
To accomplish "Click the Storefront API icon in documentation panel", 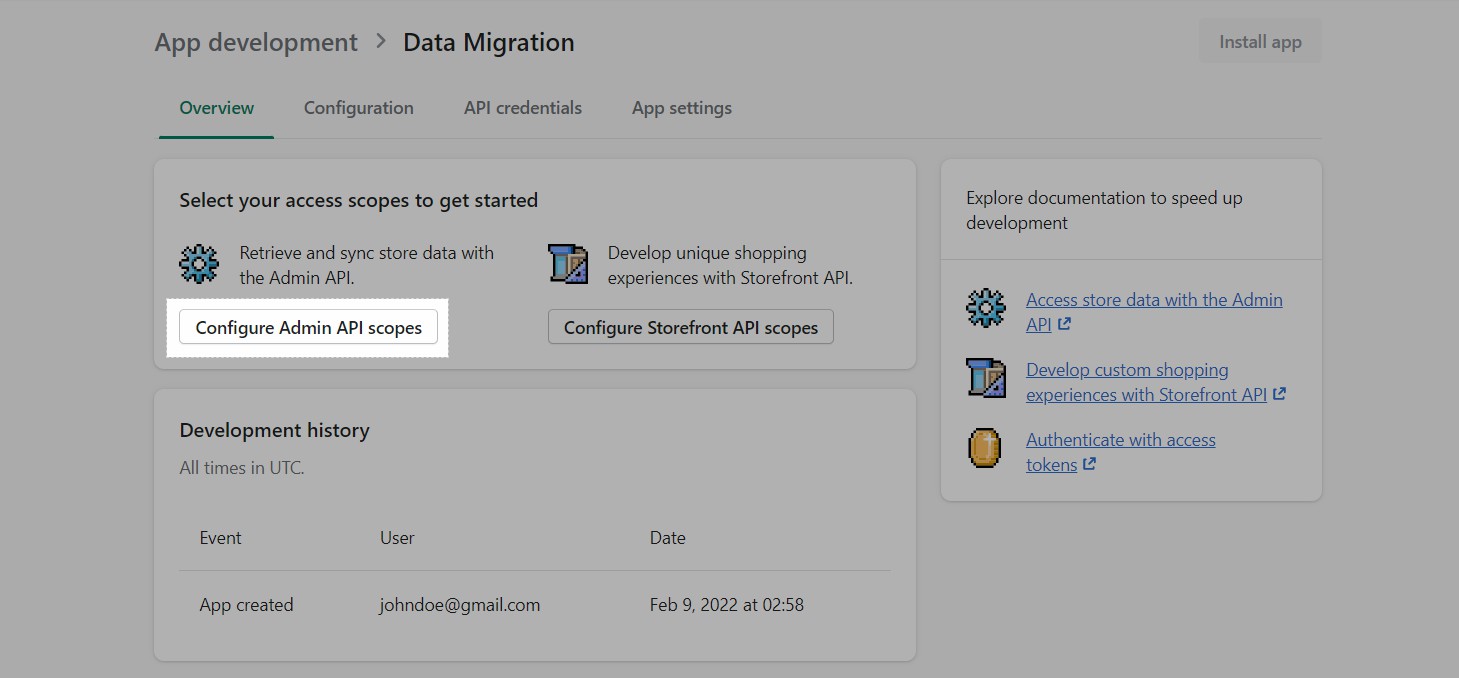I will (x=985, y=379).
